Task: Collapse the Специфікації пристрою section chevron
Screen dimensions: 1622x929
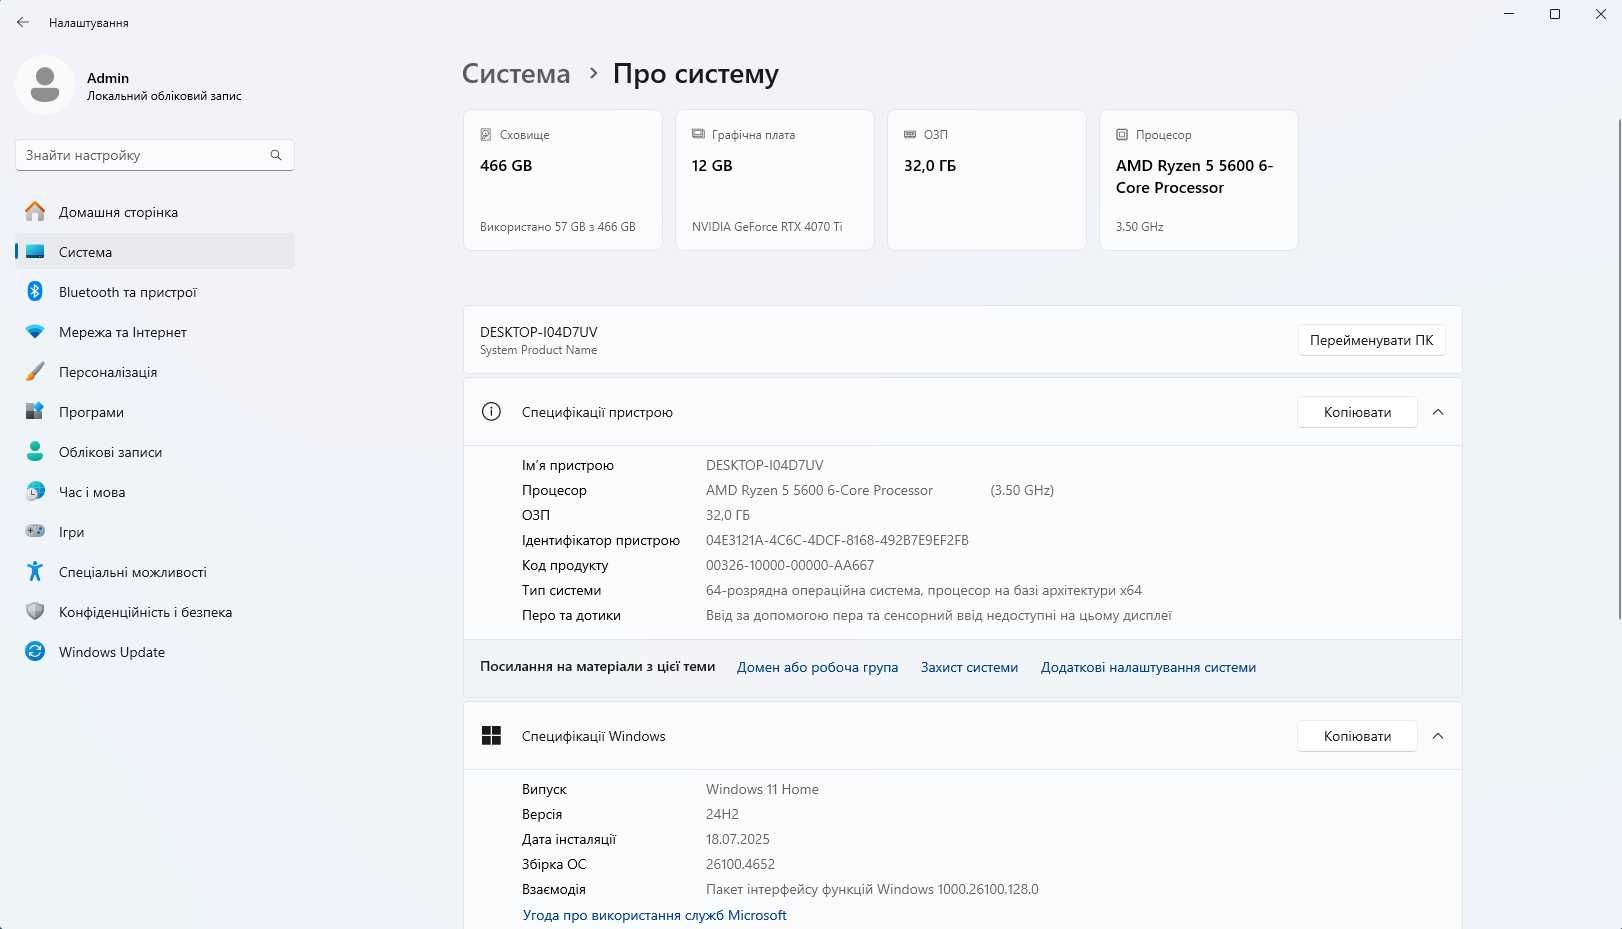Action: pyautogui.click(x=1438, y=412)
